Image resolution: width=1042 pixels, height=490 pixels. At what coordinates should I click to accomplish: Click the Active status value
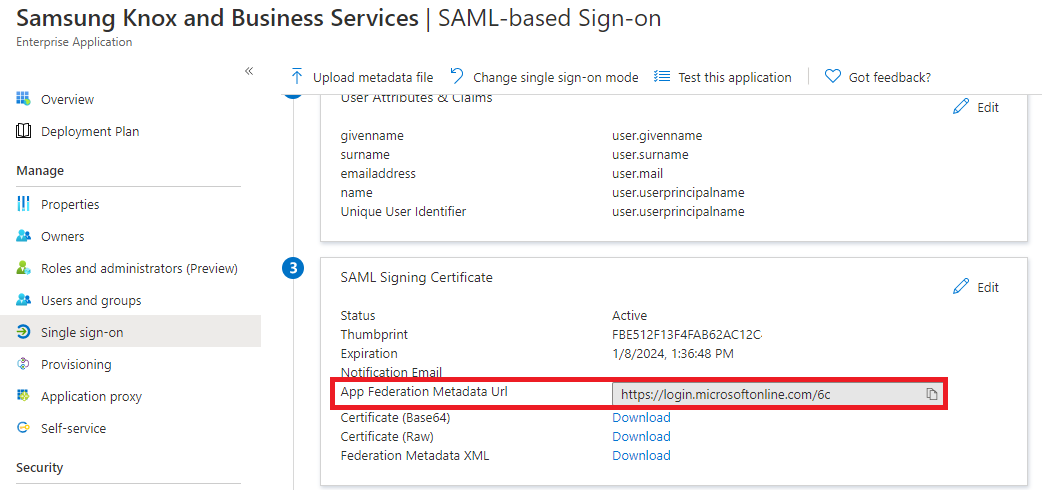tap(629, 315)
